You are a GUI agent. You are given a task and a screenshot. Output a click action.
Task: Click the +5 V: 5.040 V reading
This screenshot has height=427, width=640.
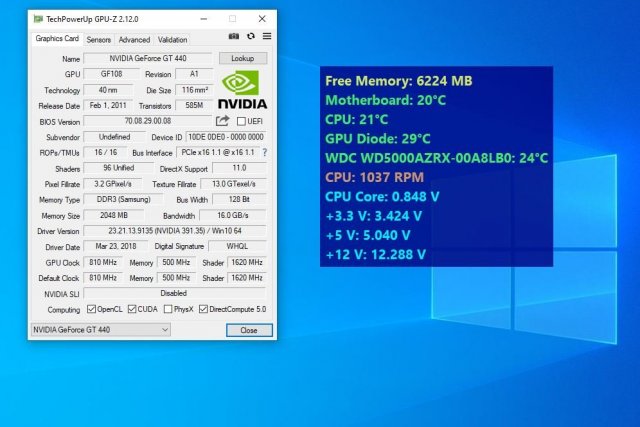pyautogui.click(x=368, y=235)
